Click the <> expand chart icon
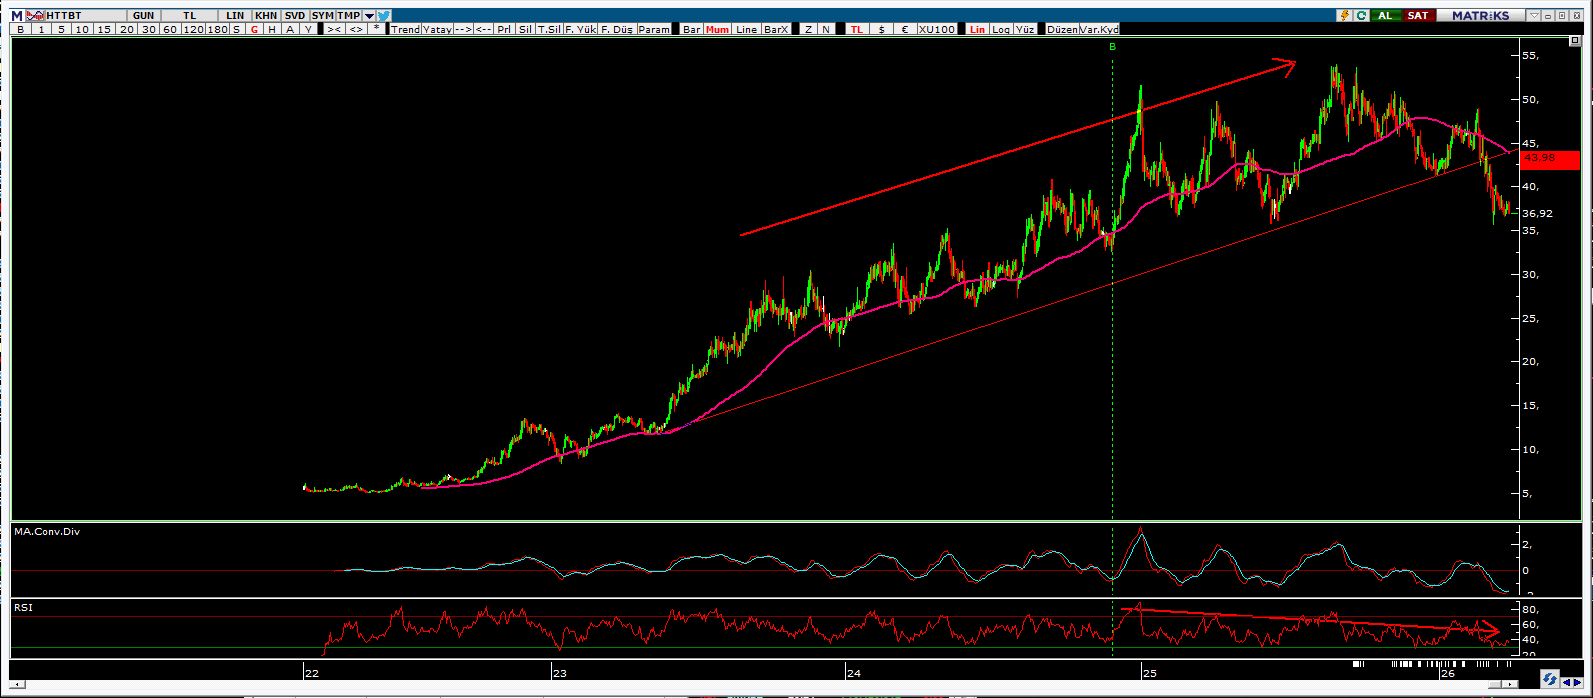Image resolution: width=1593 pixels, height=698 pixels. tap(356, 29)
